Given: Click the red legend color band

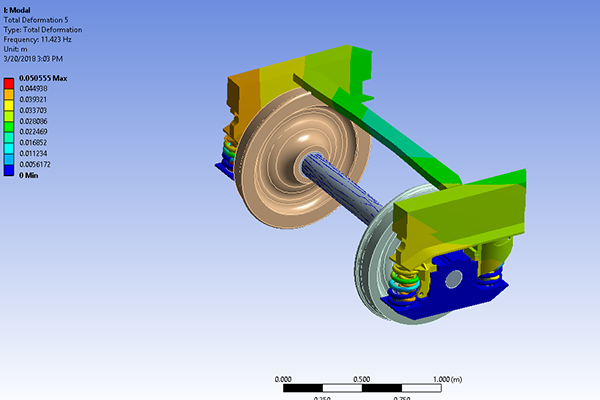Looking at the screenshot, I should pos(9,83).
